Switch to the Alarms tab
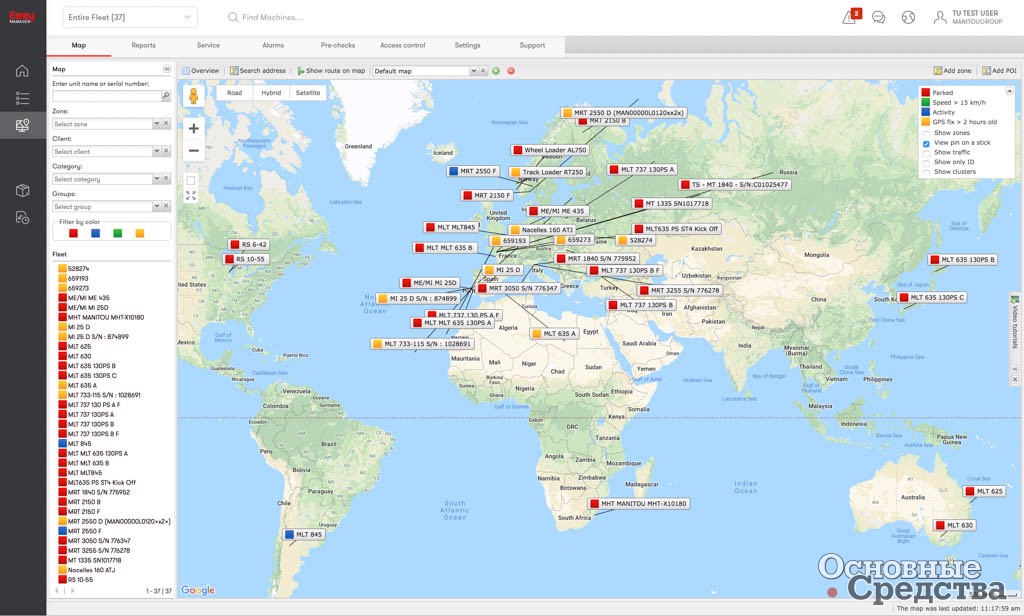The height and width of the screenshot is (616, 1024). pos(273,46)
